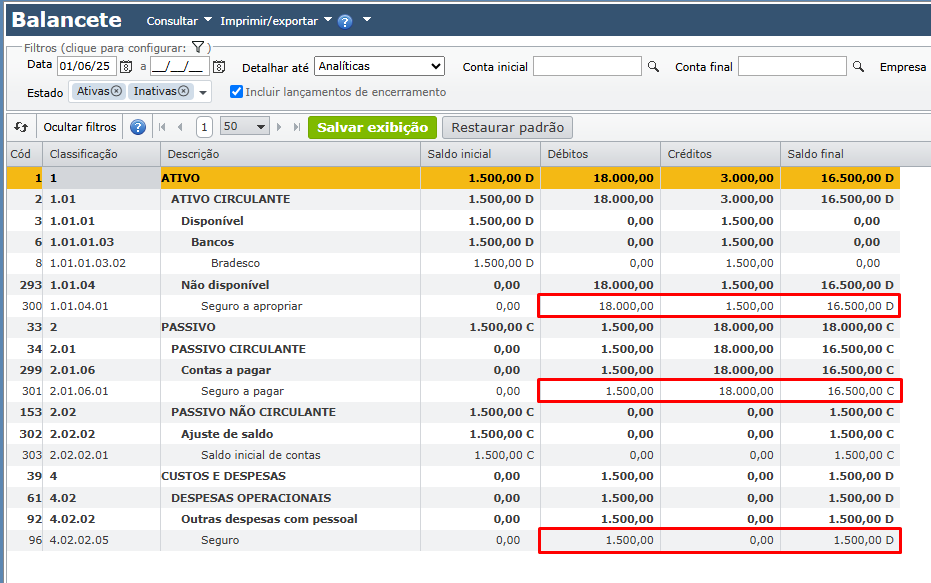
Task: Click the Salvar exibição button
Action: [372, 127]
